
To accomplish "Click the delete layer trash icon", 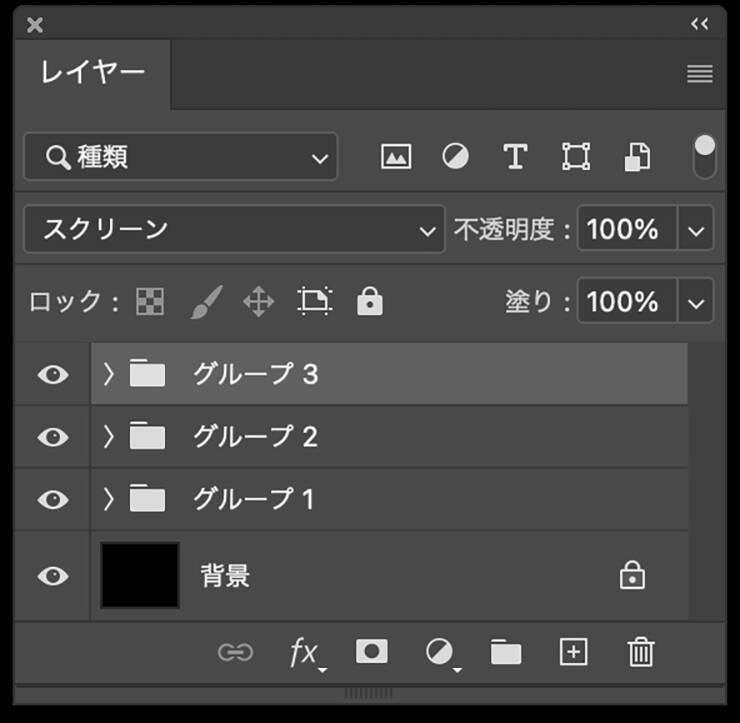I will 640,653.
